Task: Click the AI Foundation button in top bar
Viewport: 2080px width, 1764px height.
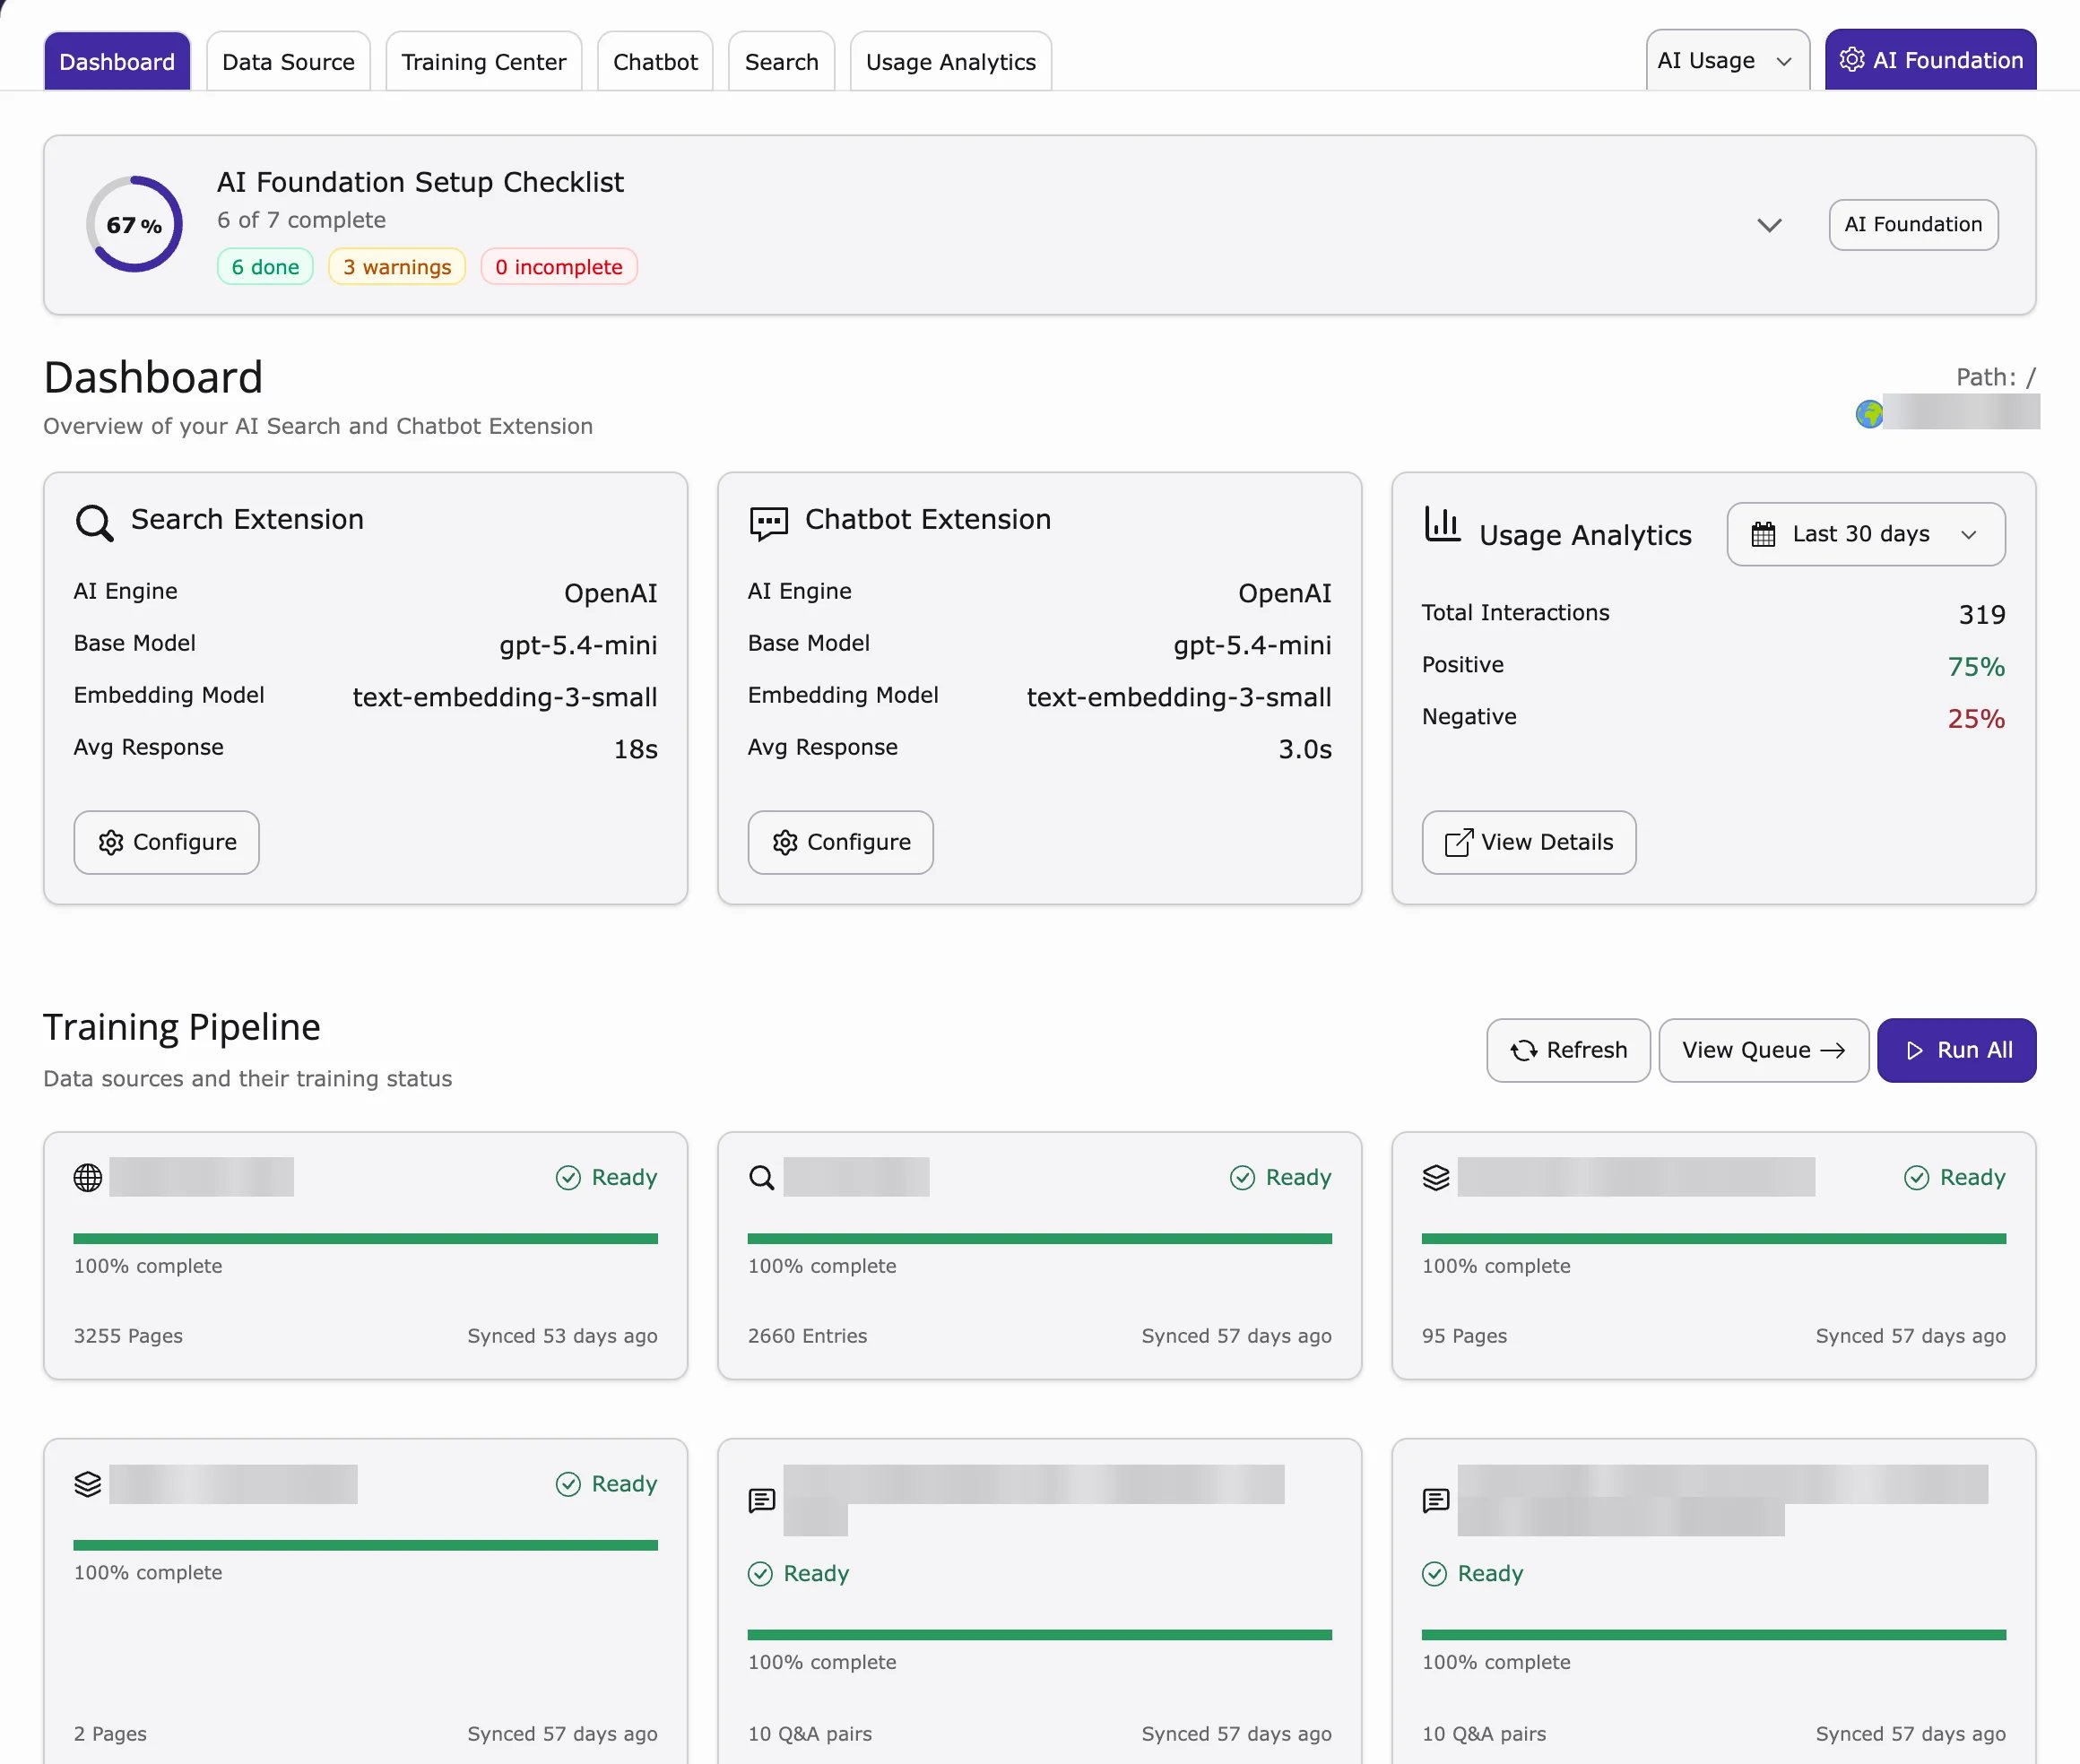Action: point(1930,60)
